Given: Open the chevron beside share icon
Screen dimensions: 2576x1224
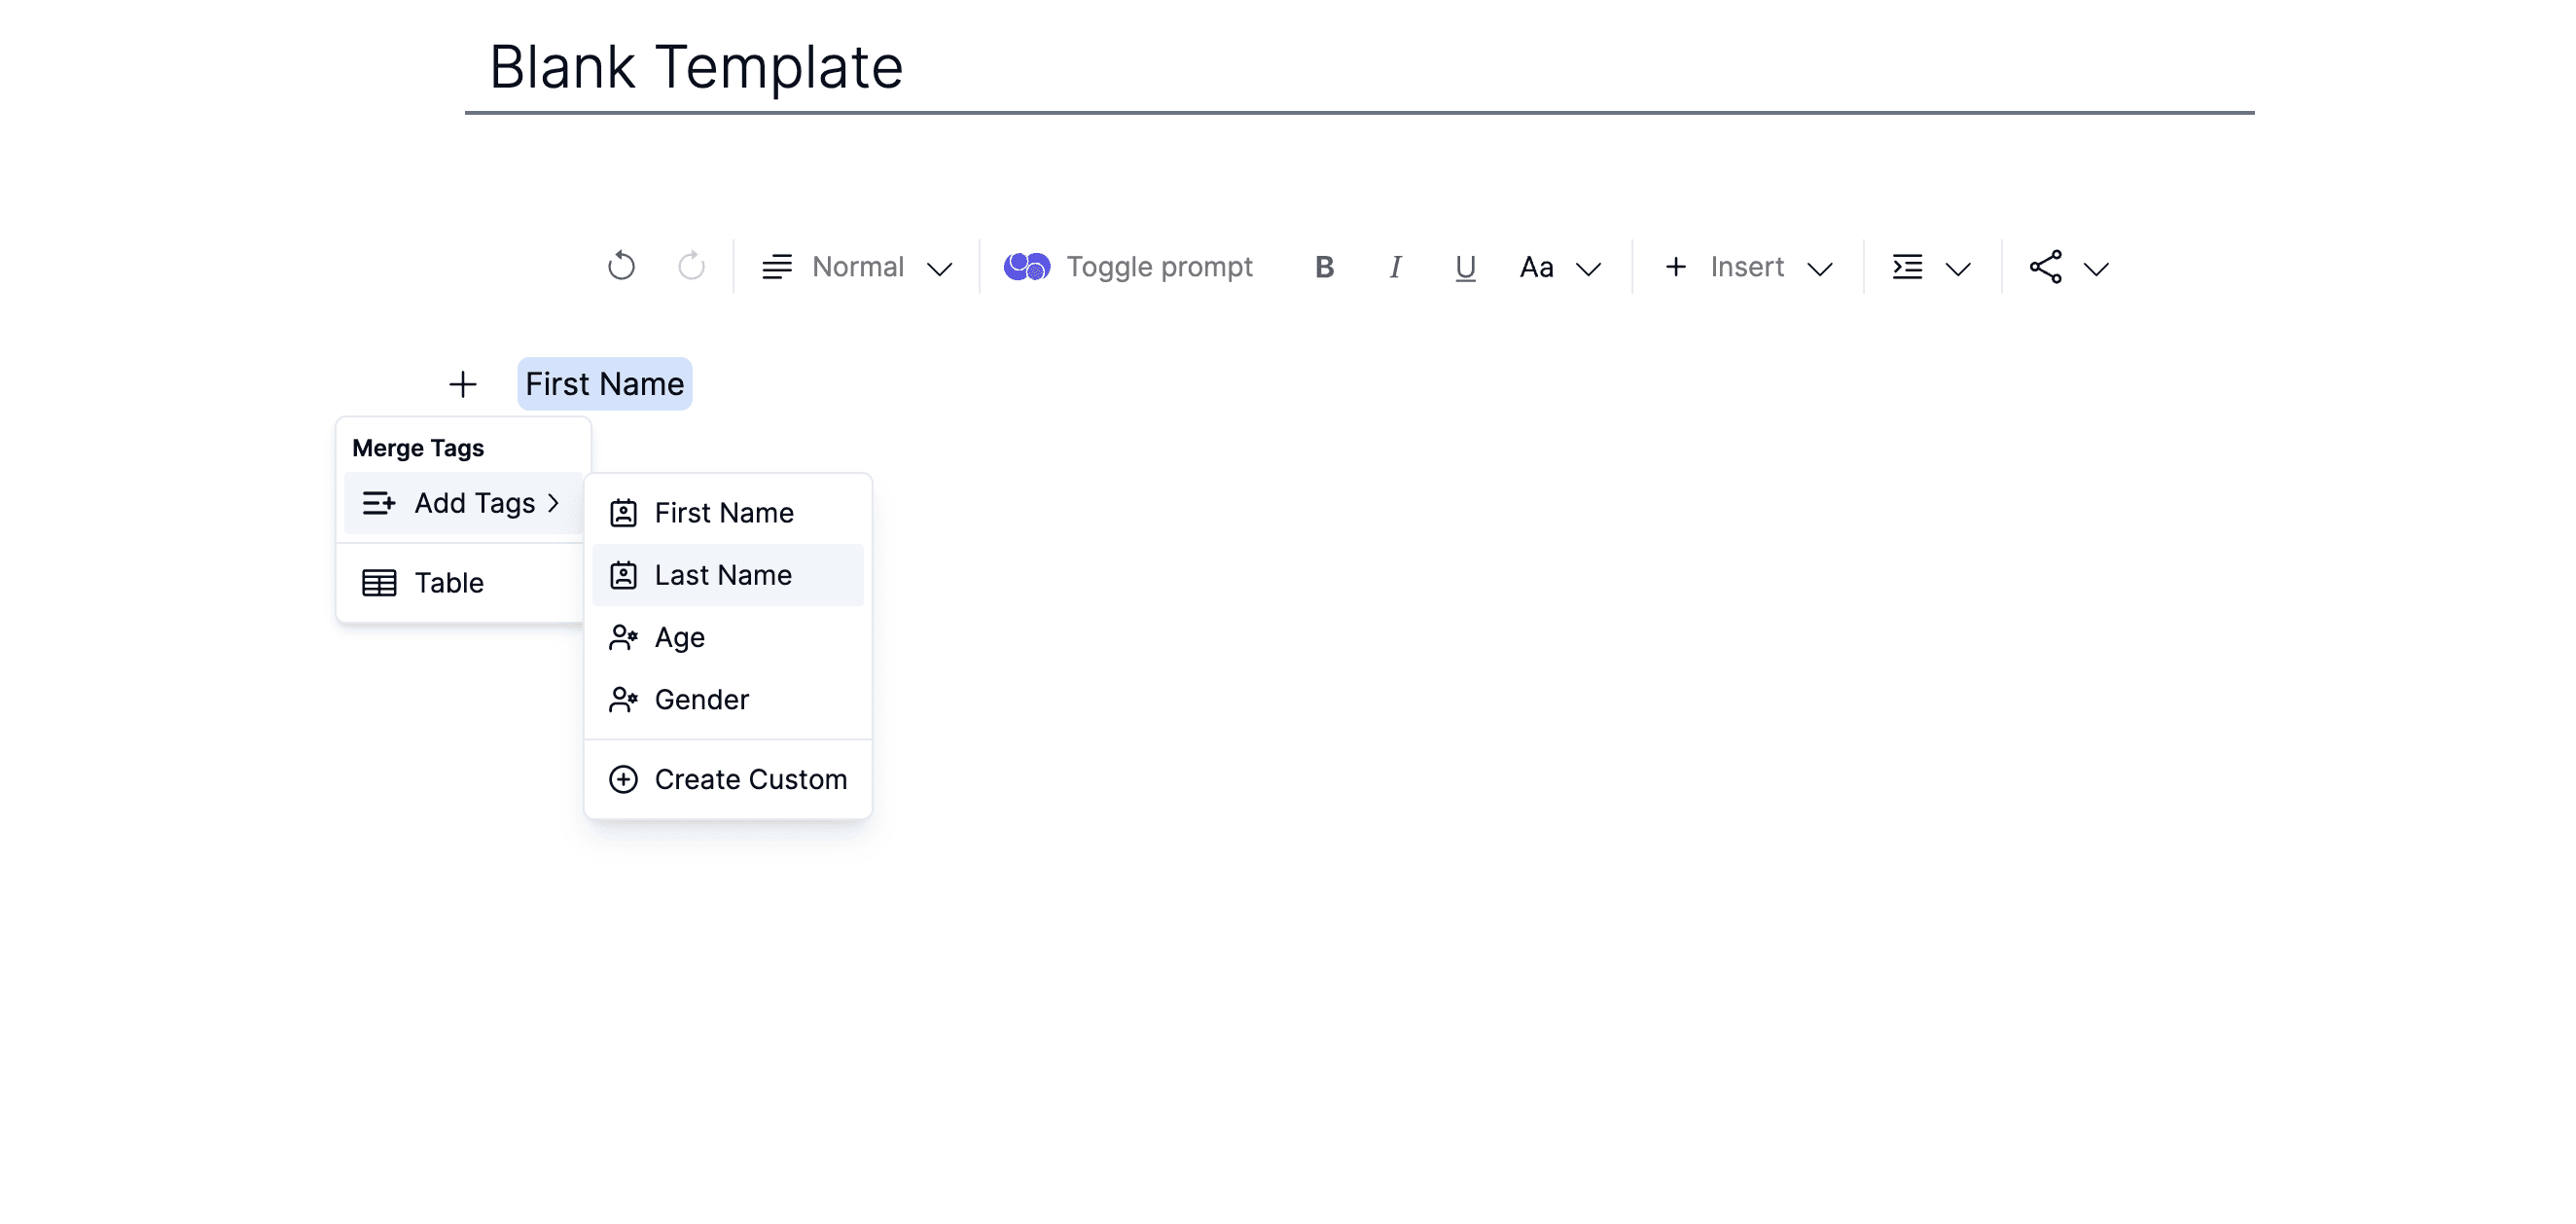Looking at the screenshot, I should (x=2096, y=268).
